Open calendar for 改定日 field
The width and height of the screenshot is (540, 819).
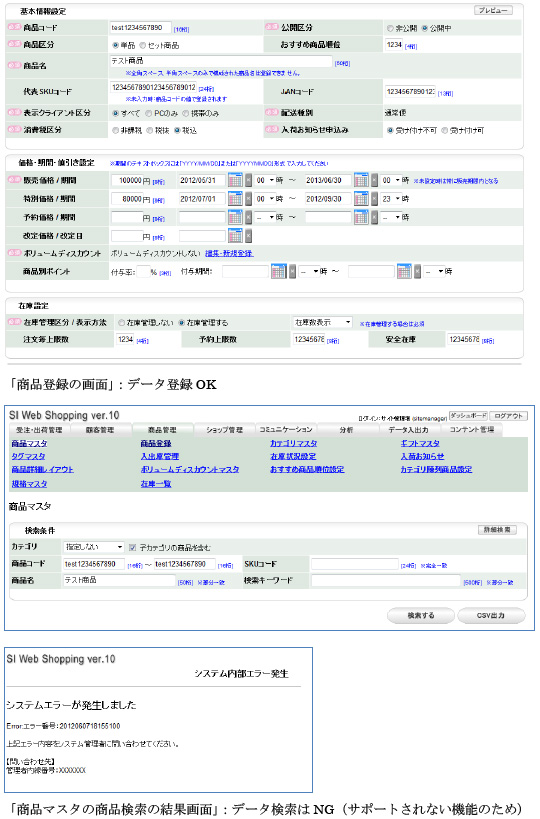tap(236, 236)
